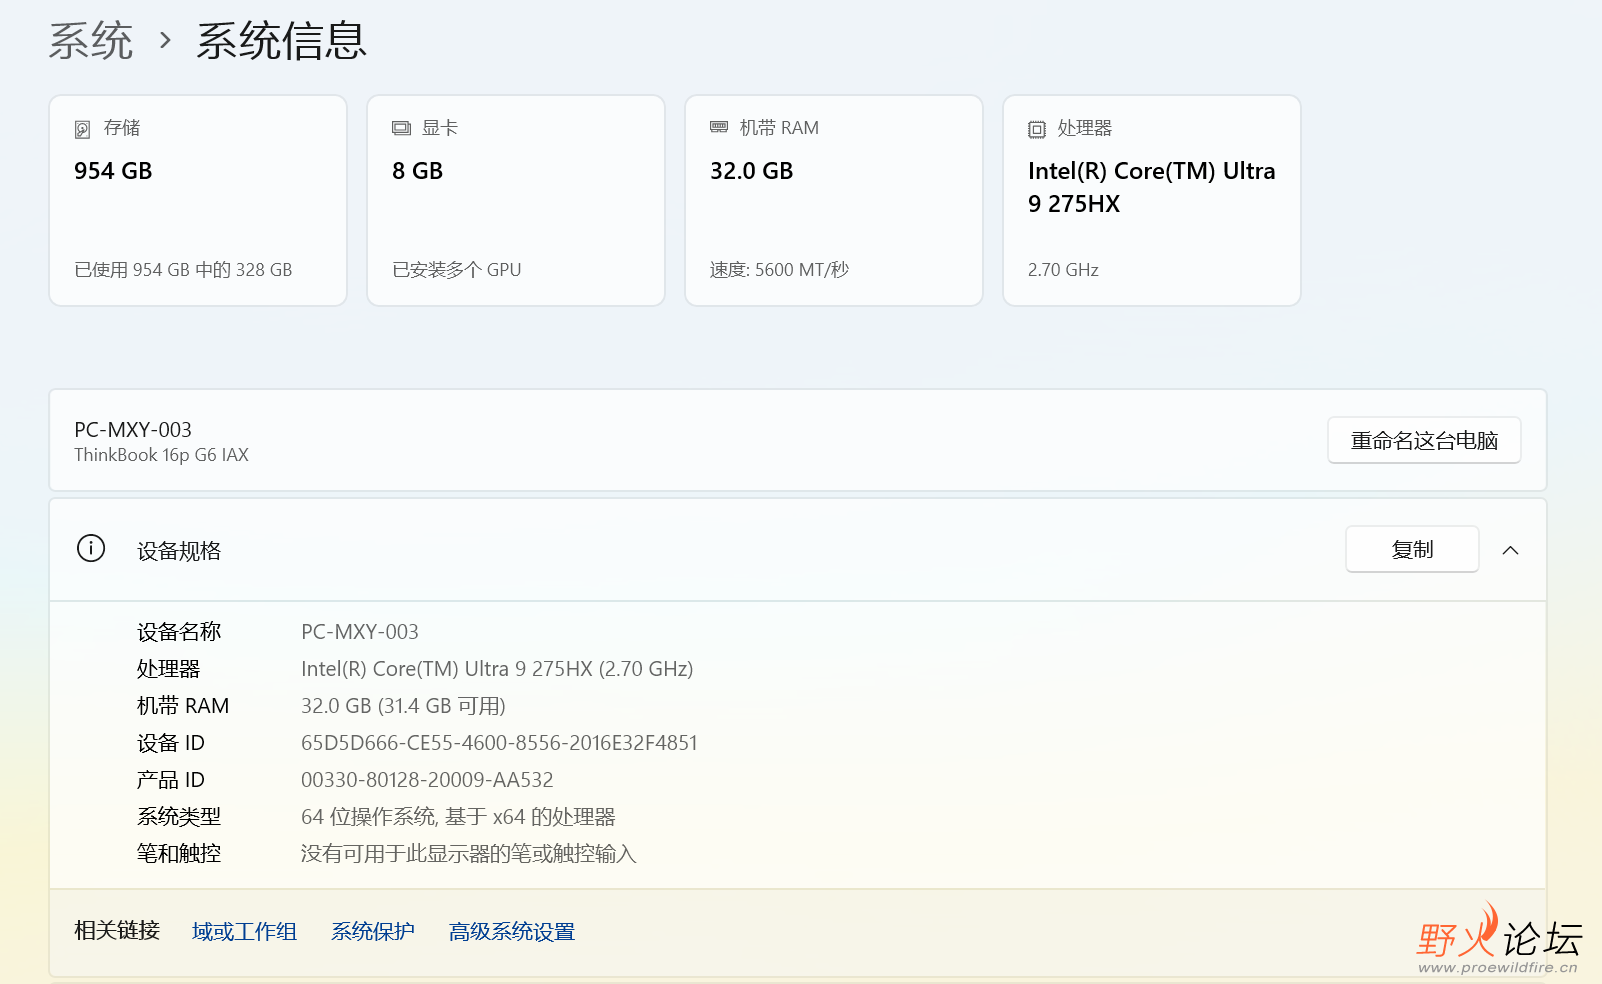Click 速度: 5600 MT/秒 text
The image size is (1602, 984).
[x=780, y=270]
